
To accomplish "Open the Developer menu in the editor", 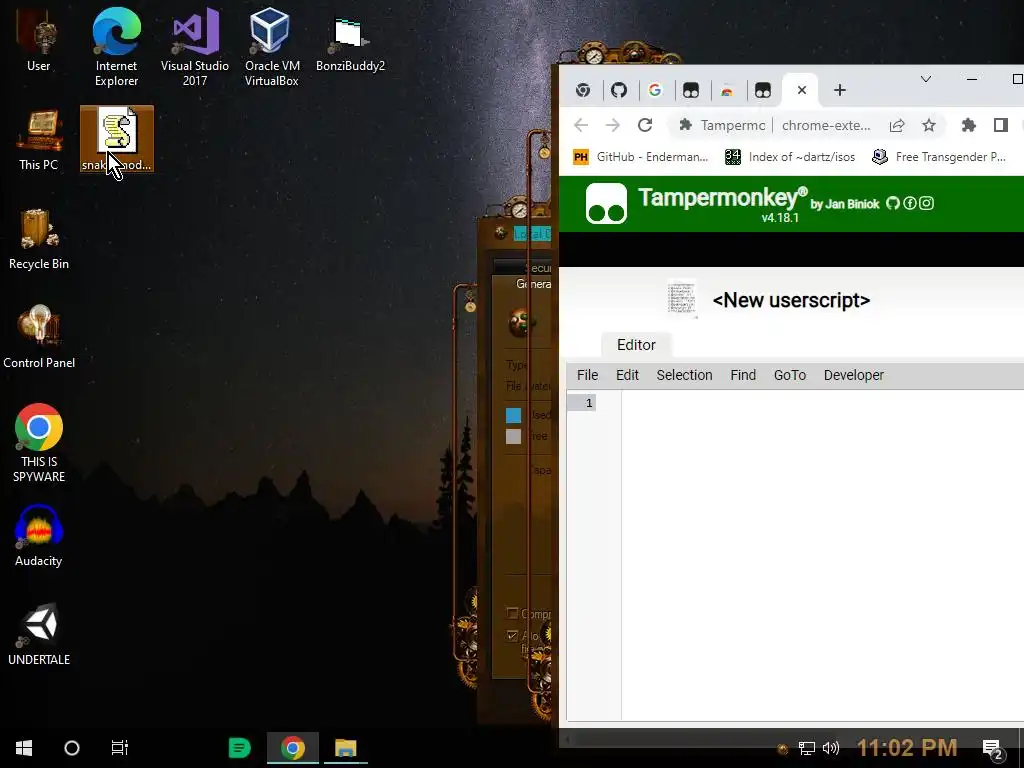I will point(854,375).
